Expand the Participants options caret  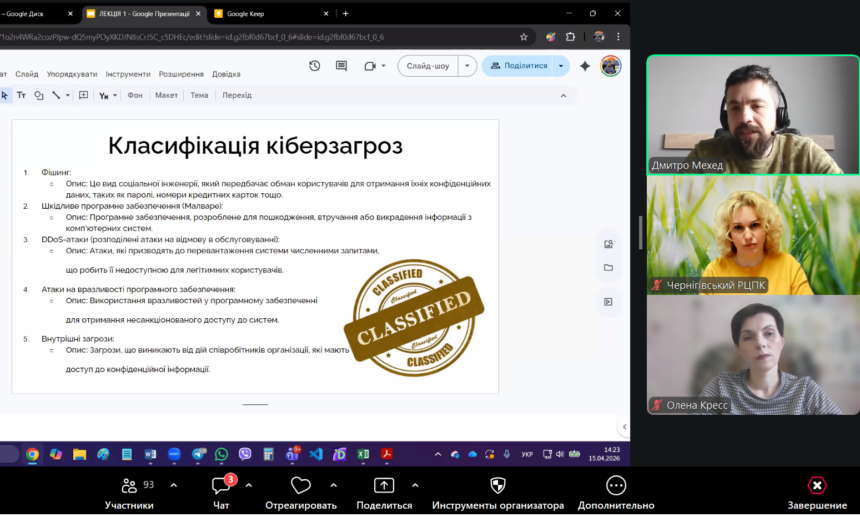tap(173, 486)
